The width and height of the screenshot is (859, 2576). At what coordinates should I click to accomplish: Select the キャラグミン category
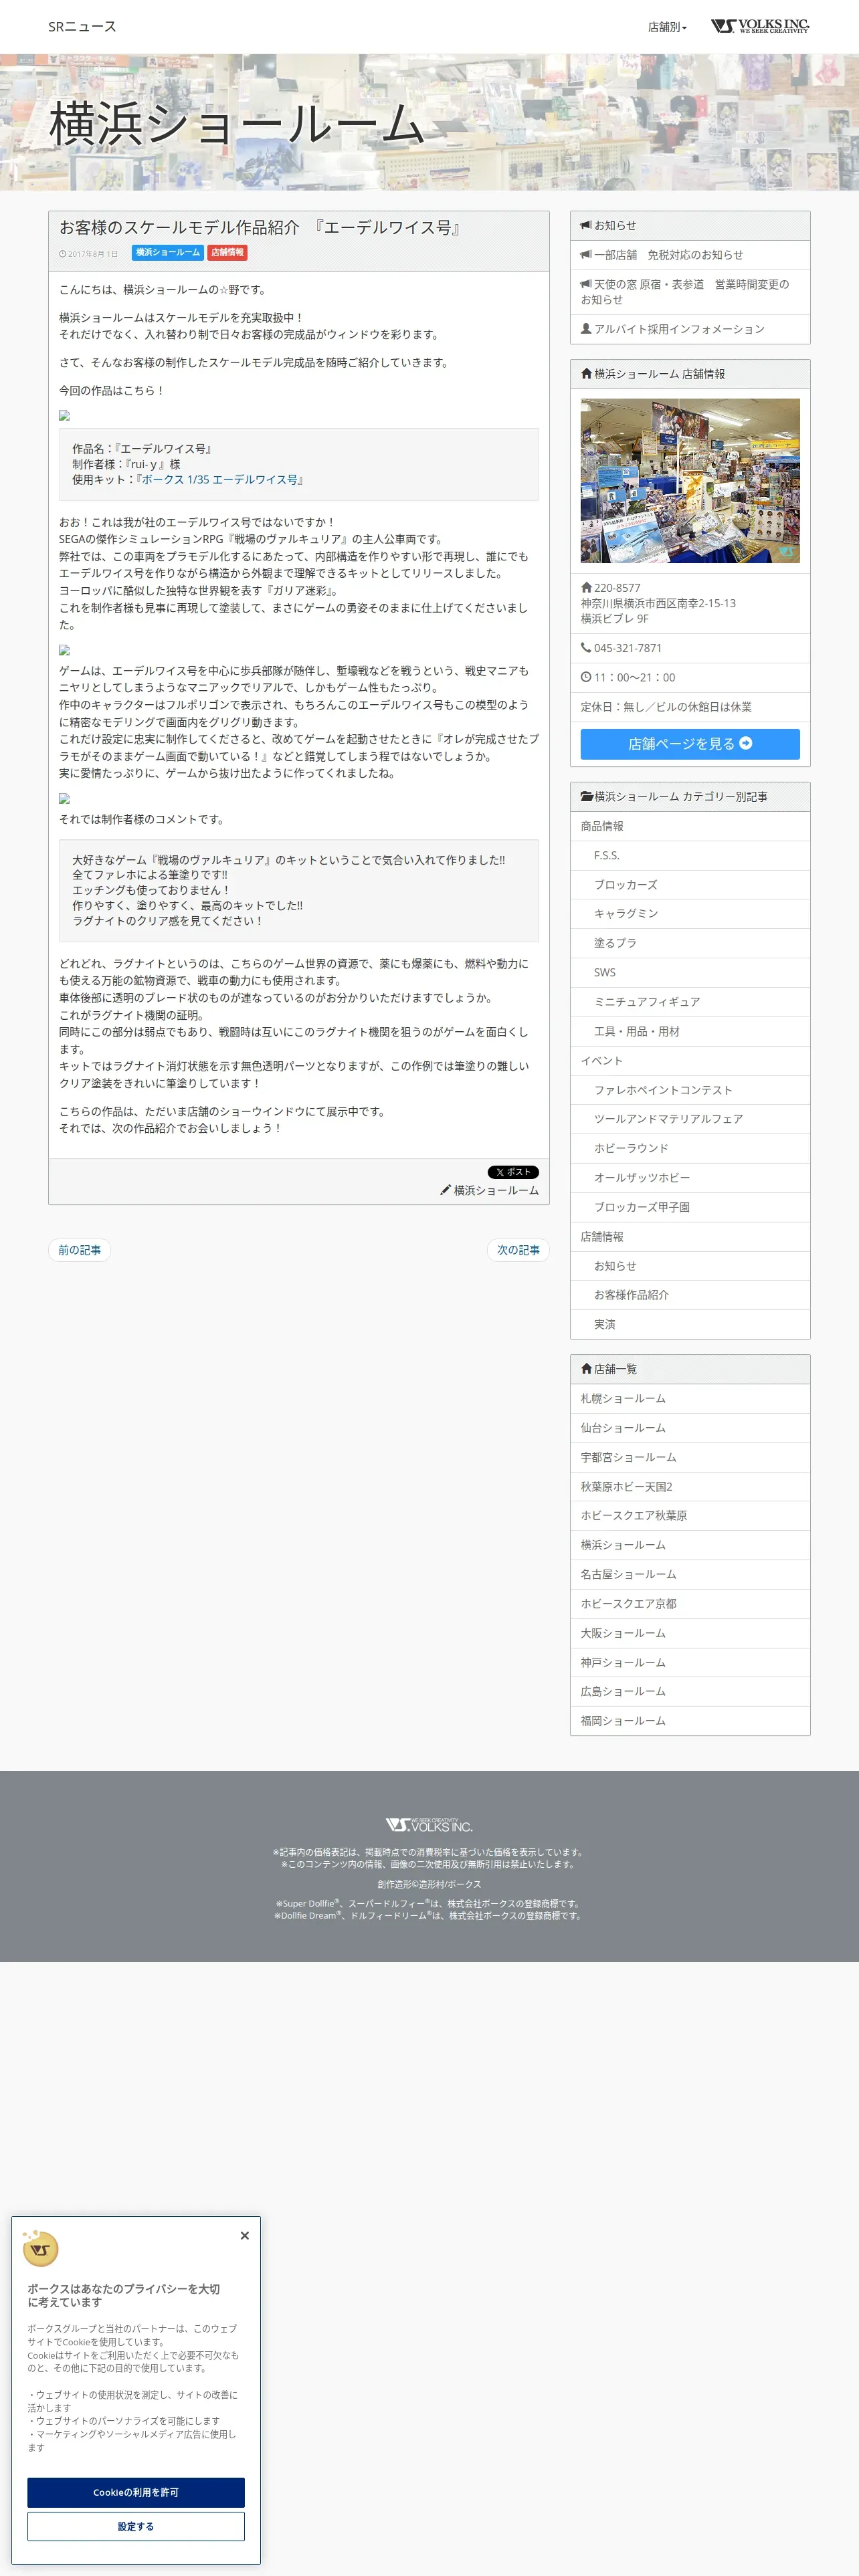690,914
